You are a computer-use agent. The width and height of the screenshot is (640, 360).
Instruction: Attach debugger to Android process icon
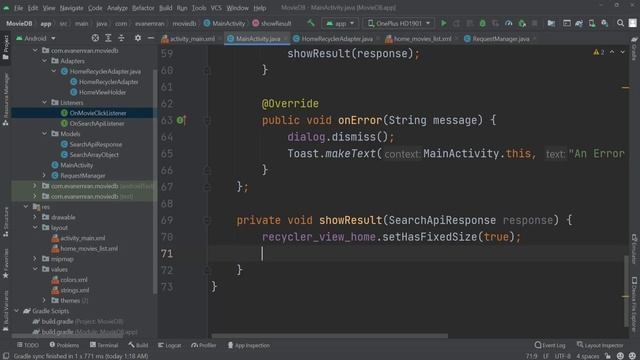coord(522,23)
